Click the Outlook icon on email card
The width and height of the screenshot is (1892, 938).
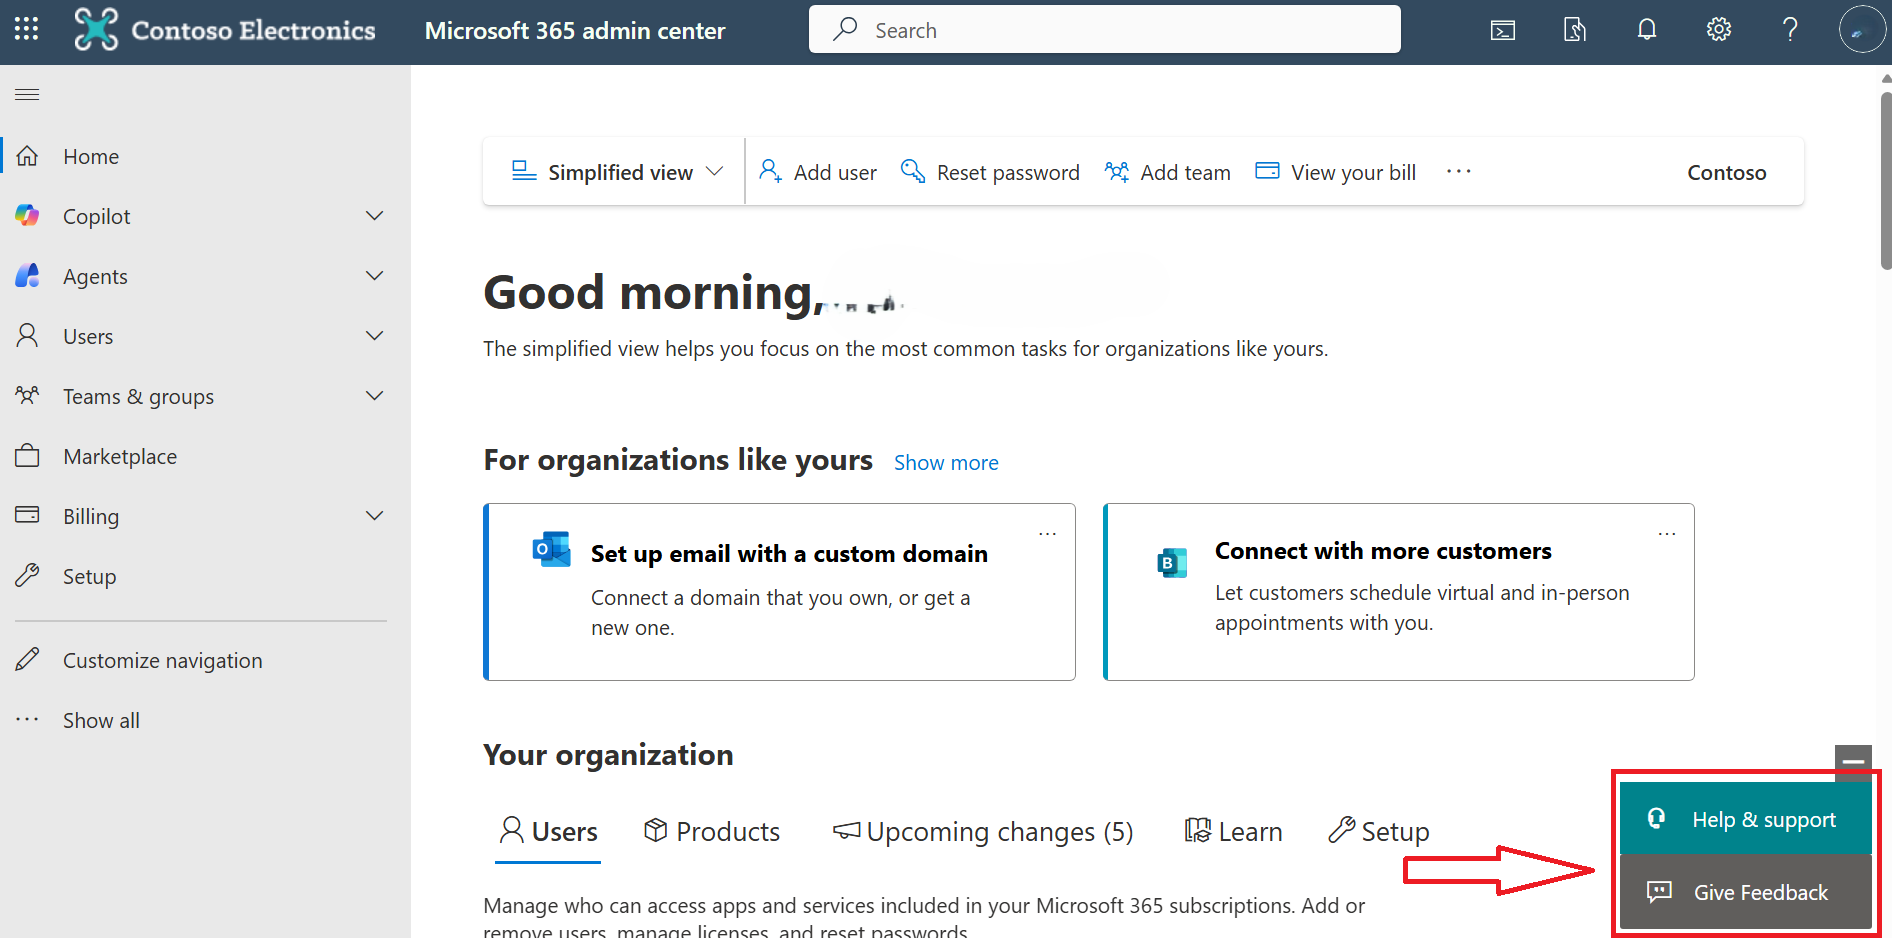[x=552, y=550]
